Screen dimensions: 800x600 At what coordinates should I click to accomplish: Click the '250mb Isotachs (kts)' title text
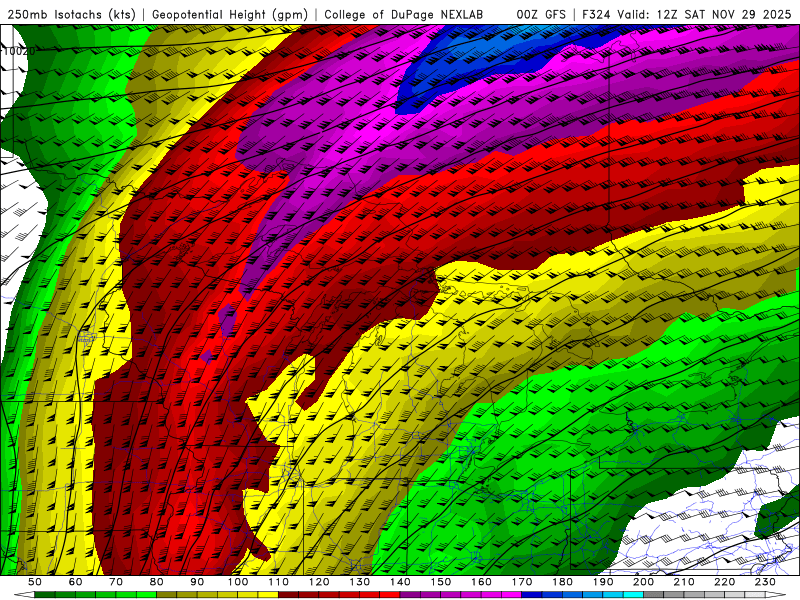pos(72,14)
